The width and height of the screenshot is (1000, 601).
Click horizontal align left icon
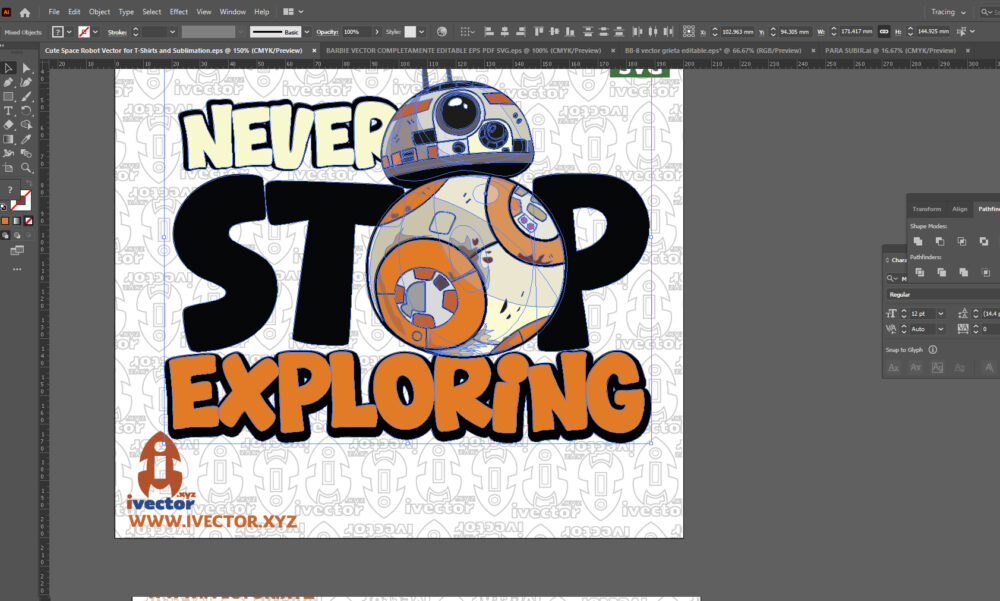(x=489, y=31)
